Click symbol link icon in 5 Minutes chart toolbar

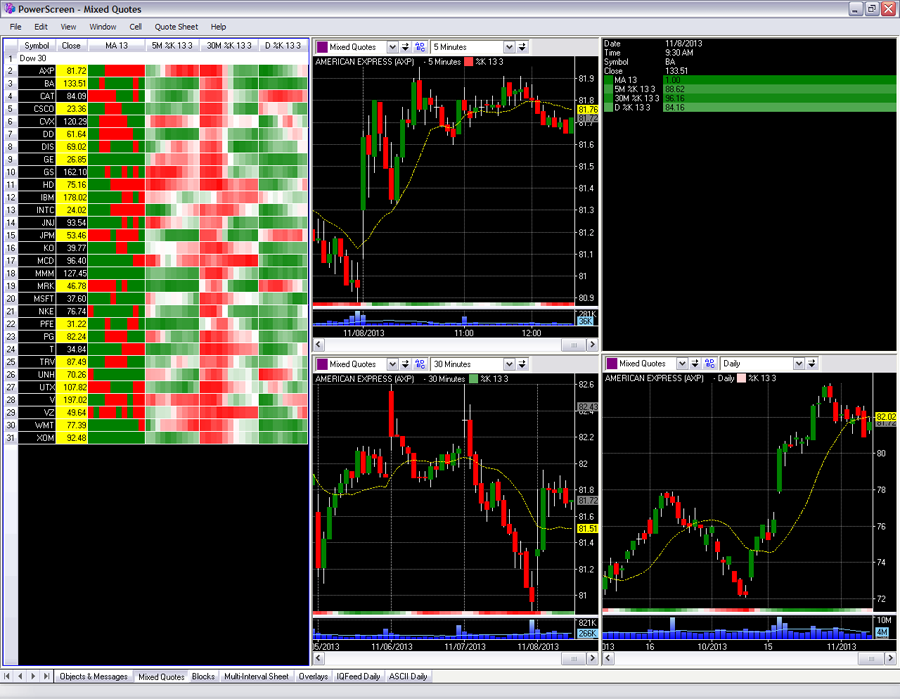click(x=420, y=47)
